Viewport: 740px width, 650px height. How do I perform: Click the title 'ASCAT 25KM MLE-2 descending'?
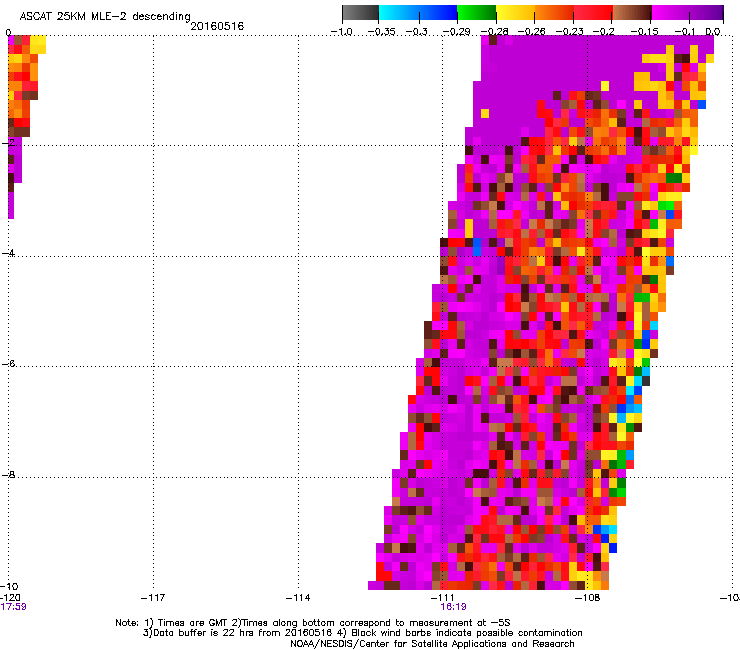[105, 16]
